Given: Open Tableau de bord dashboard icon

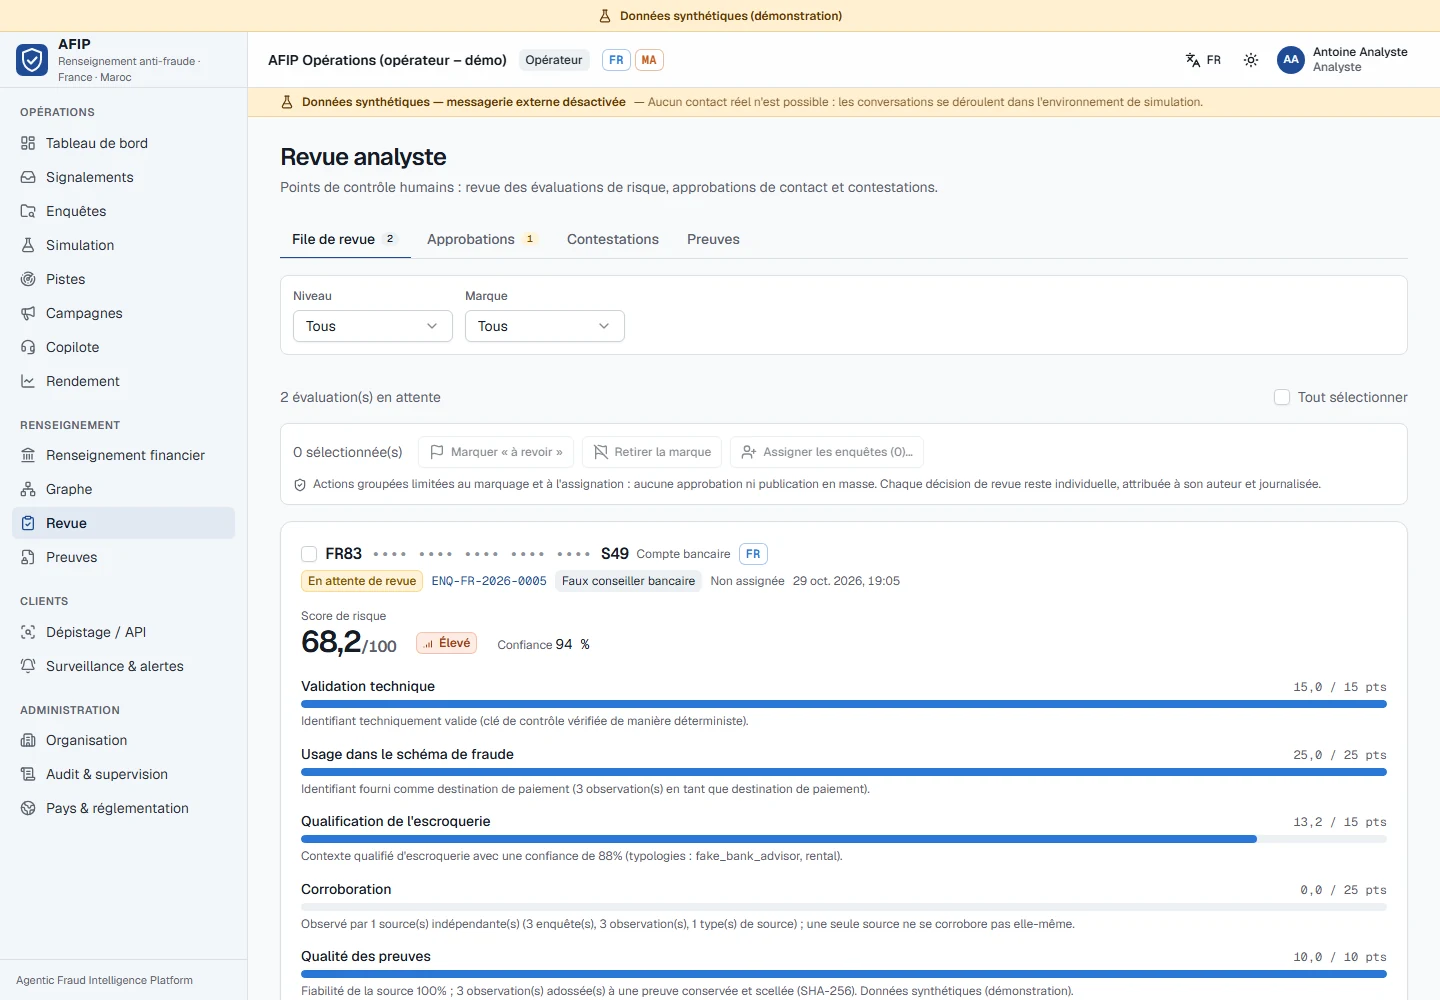Looking at the screenshot, I should pyautogui.click(x=28, y=143).
